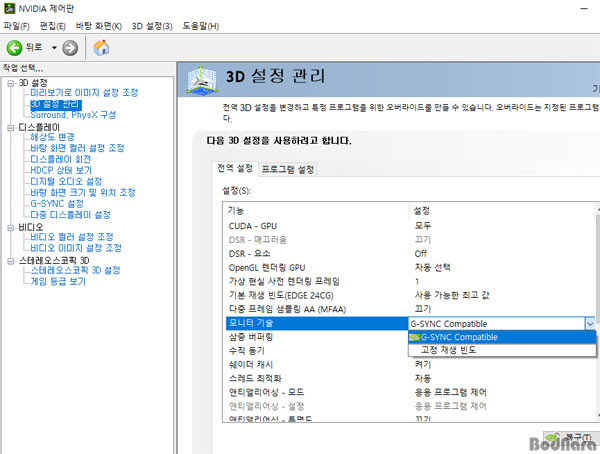Click the 자동 선택 value for OpenGL
Viewport: 600px width, 454px height.
(432, 268)
